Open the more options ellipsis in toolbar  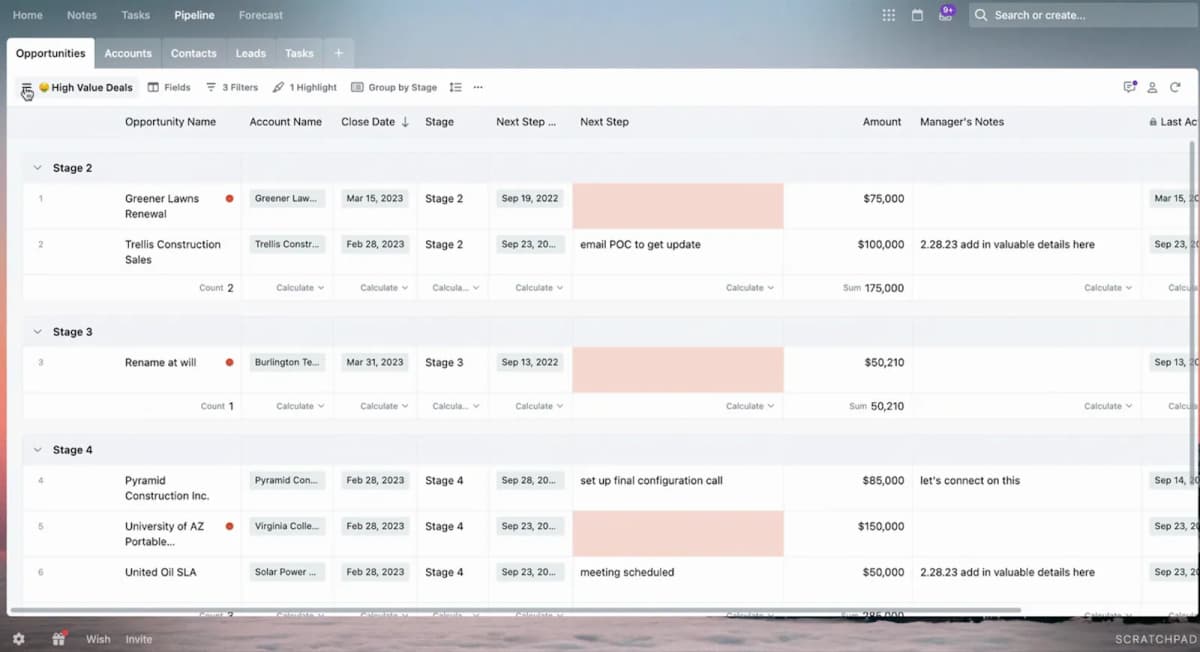(x=478, y=87)
